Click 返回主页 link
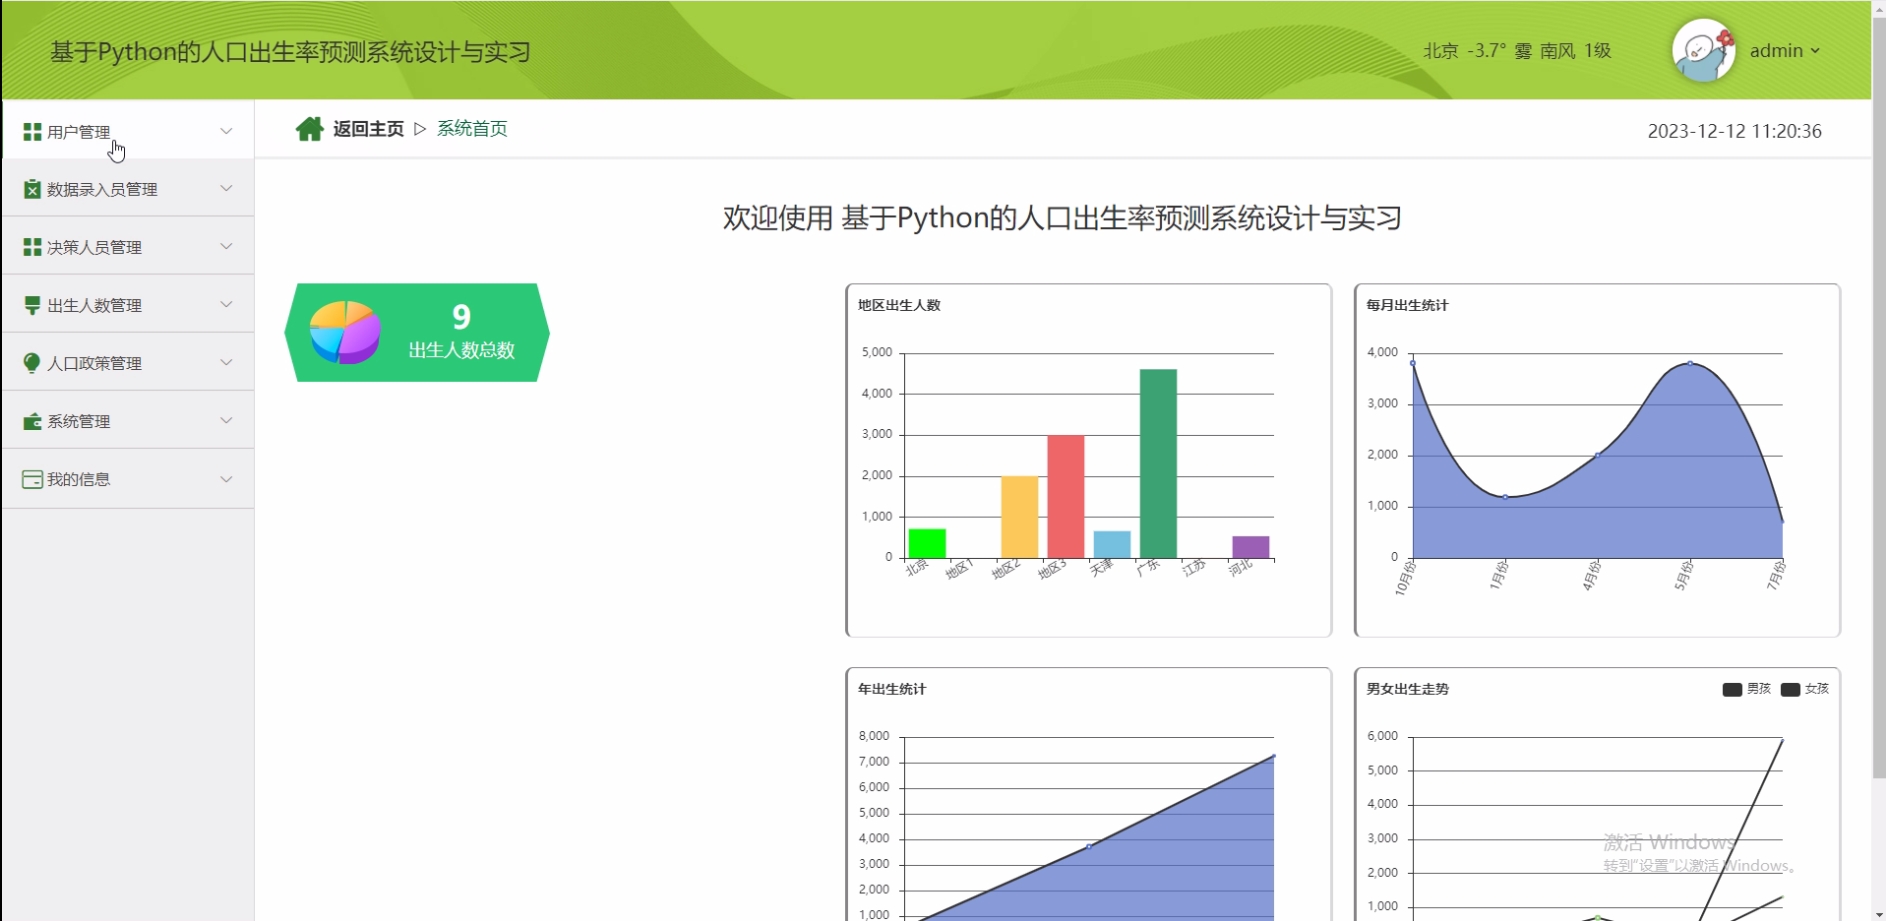 point(369,129)
